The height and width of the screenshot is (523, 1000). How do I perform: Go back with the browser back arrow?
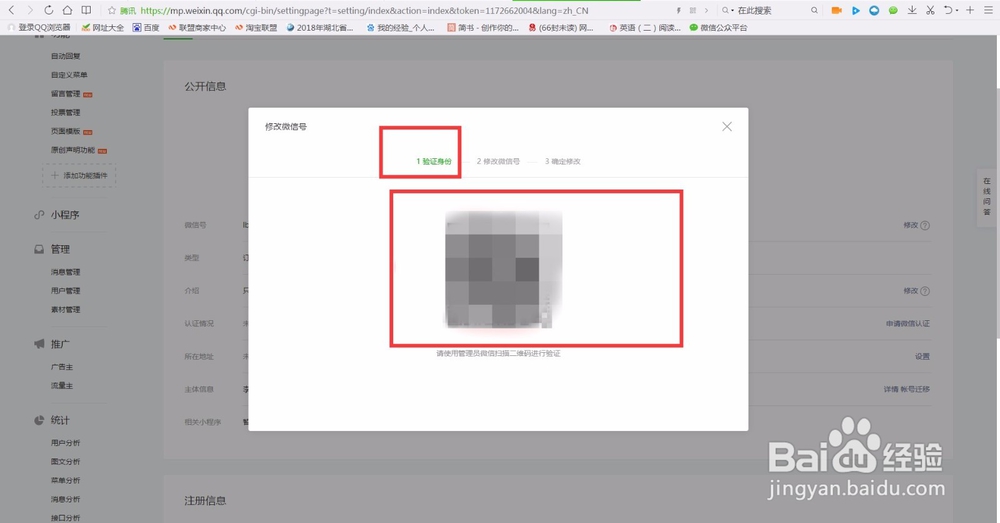click(x=11, y=10)
